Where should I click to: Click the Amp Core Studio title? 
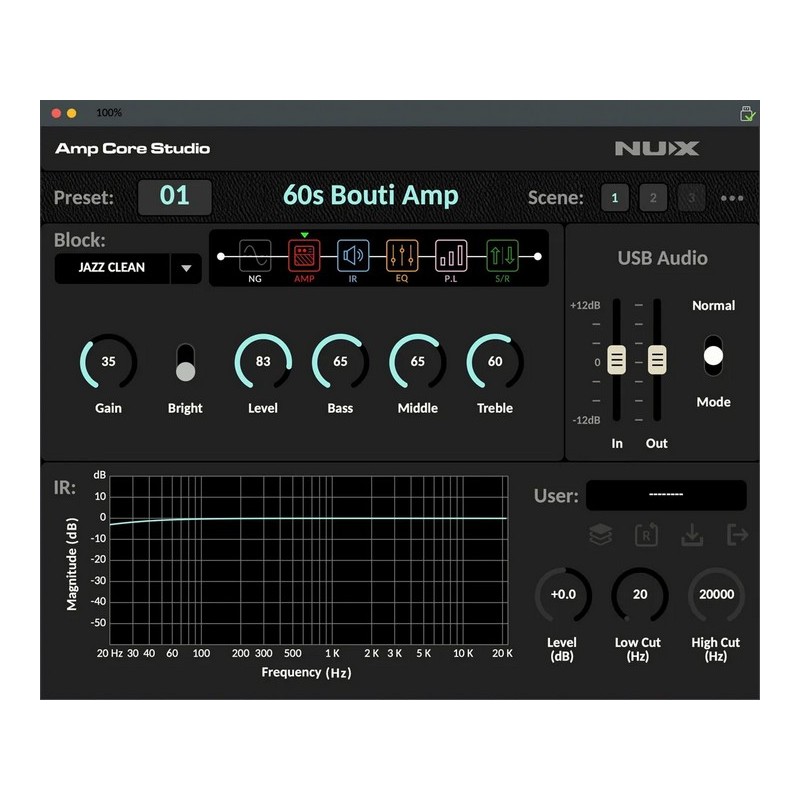133,148
